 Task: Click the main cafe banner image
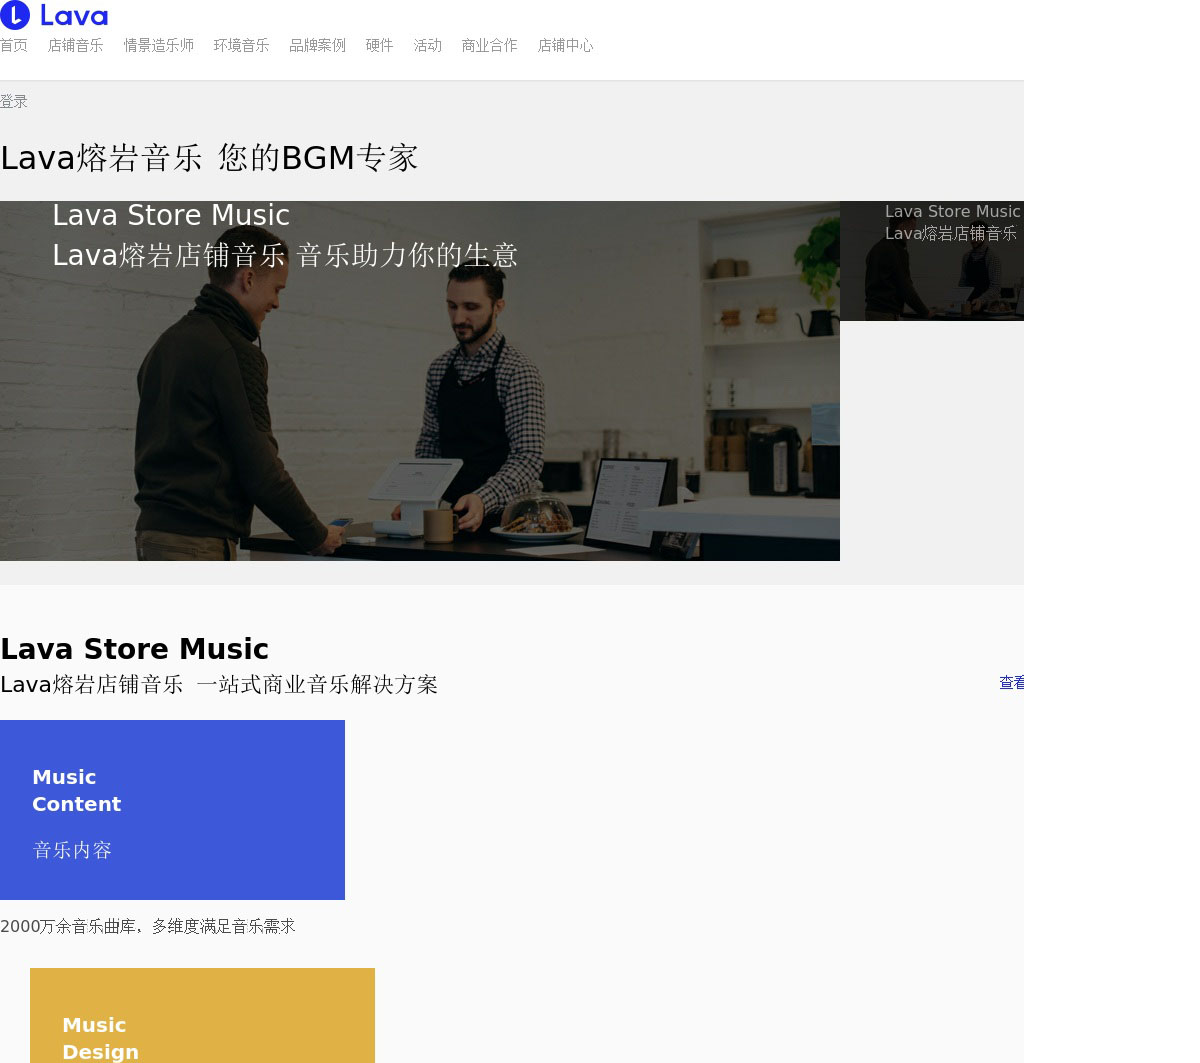coord(420,381)
